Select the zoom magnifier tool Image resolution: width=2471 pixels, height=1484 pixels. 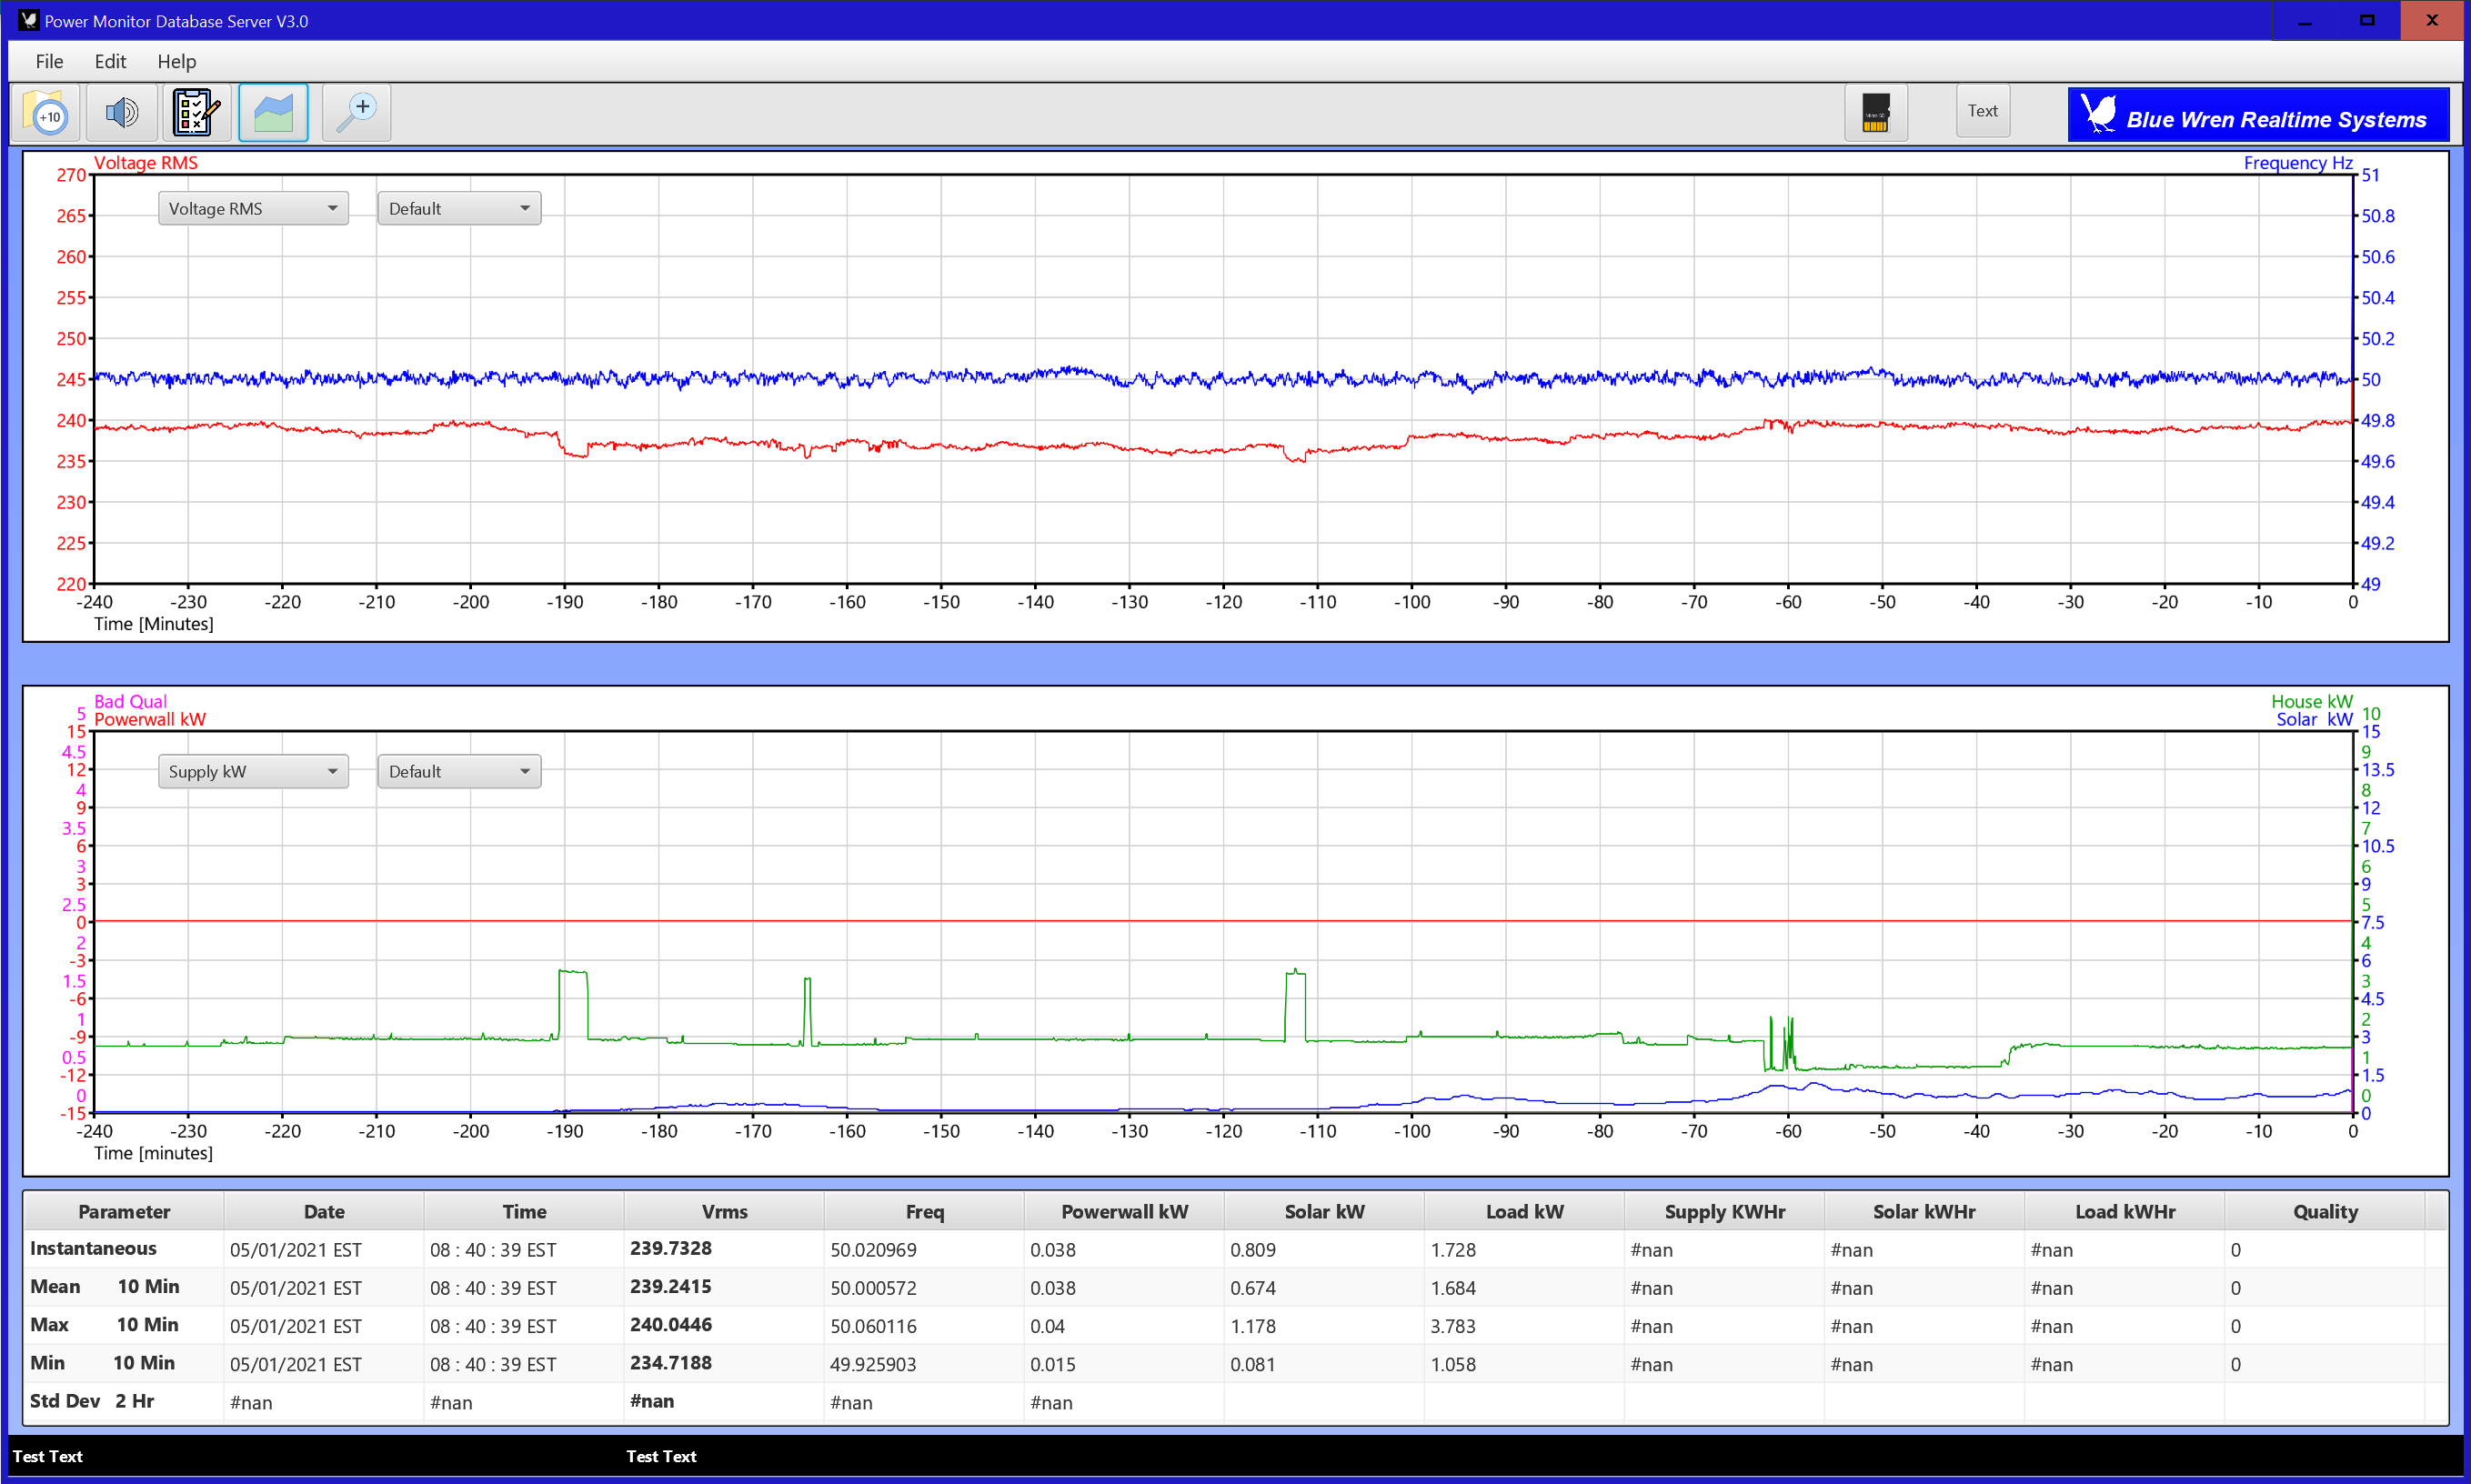click(356, 113)
